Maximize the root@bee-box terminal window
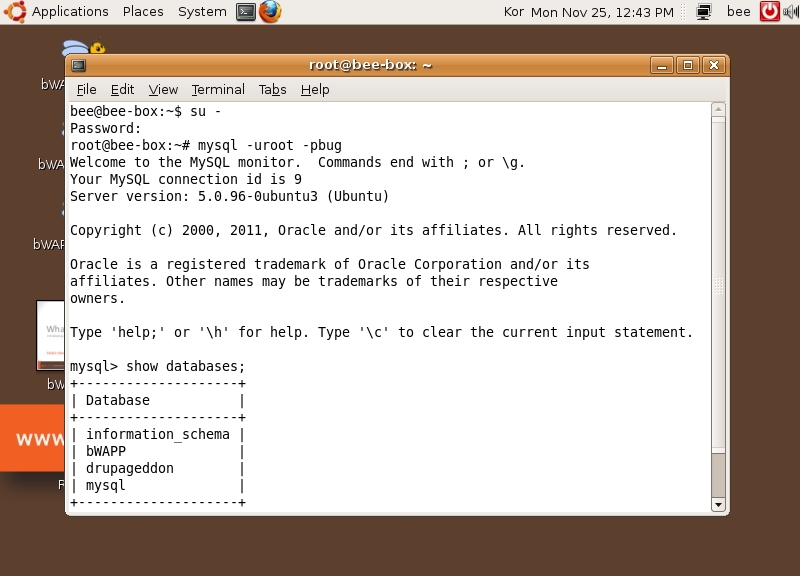The image size is (800, 576). click(688, 65)
